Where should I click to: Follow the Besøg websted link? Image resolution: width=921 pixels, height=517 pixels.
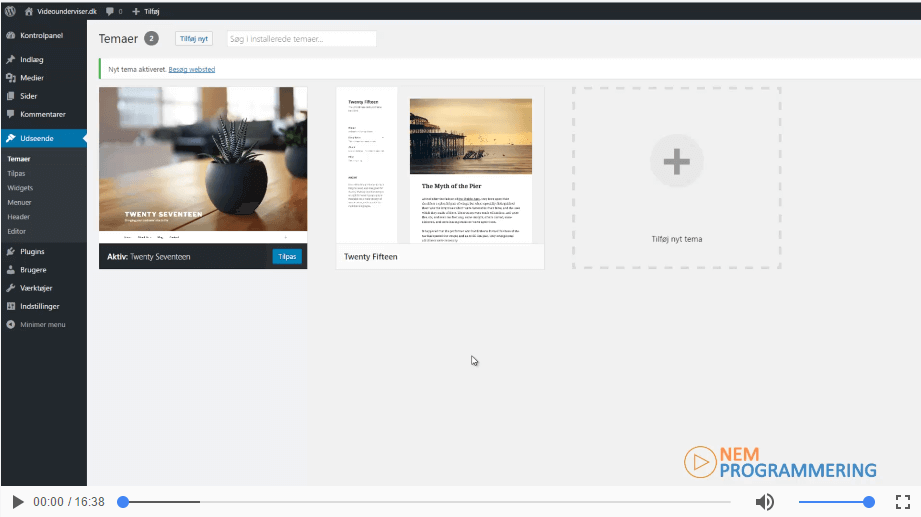coord(191,69)
